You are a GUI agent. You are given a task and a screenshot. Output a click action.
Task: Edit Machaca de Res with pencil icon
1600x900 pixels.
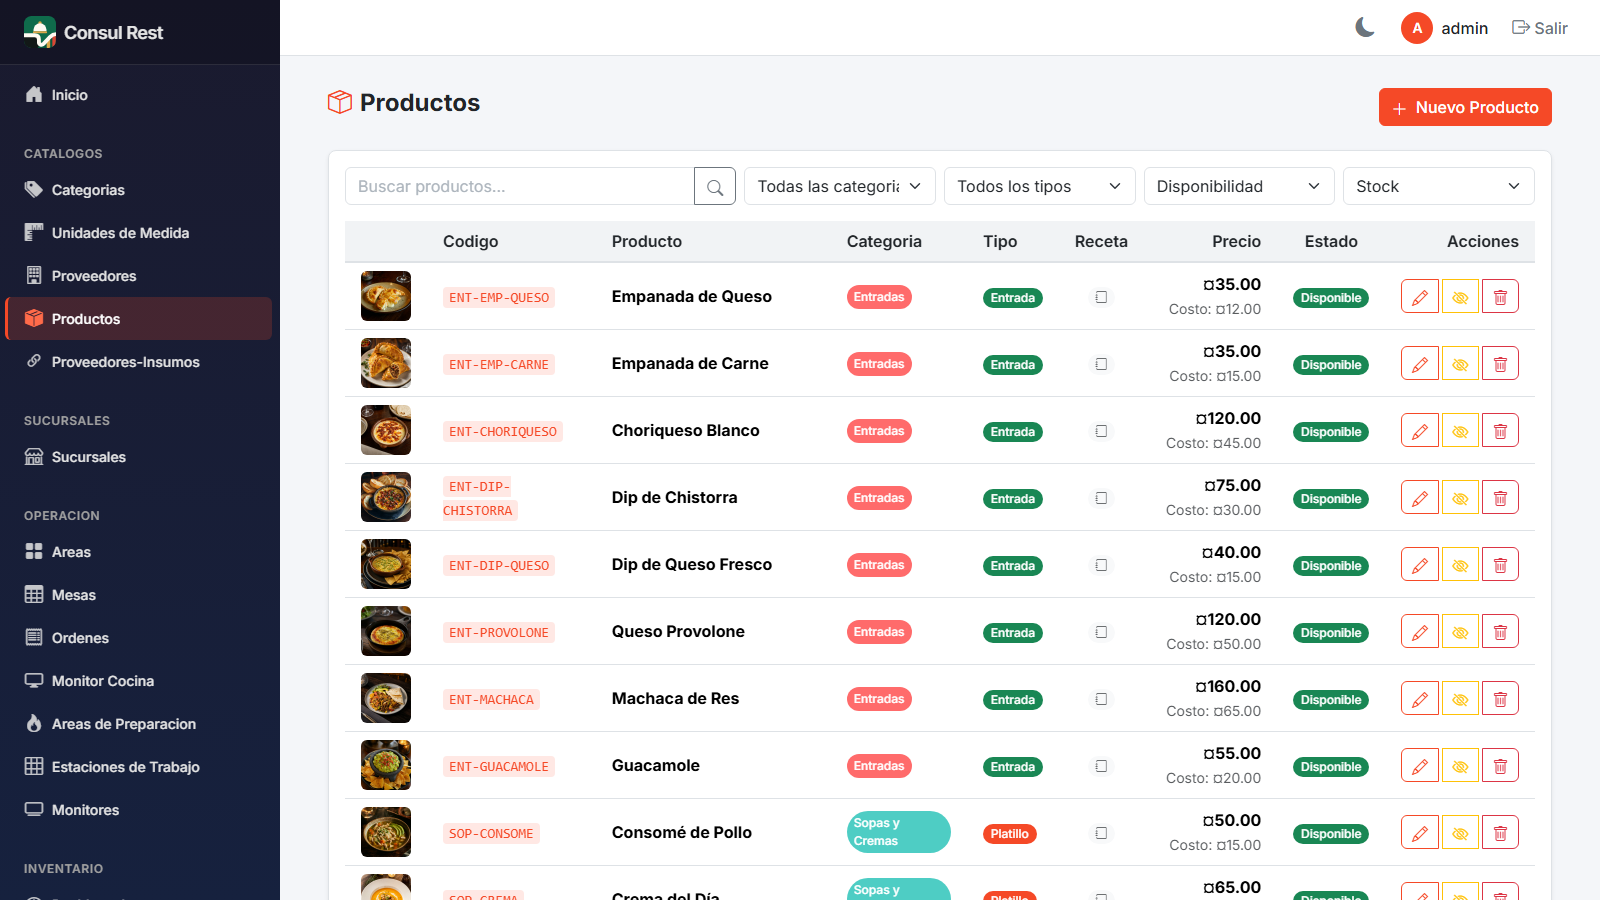(1420, 699)
